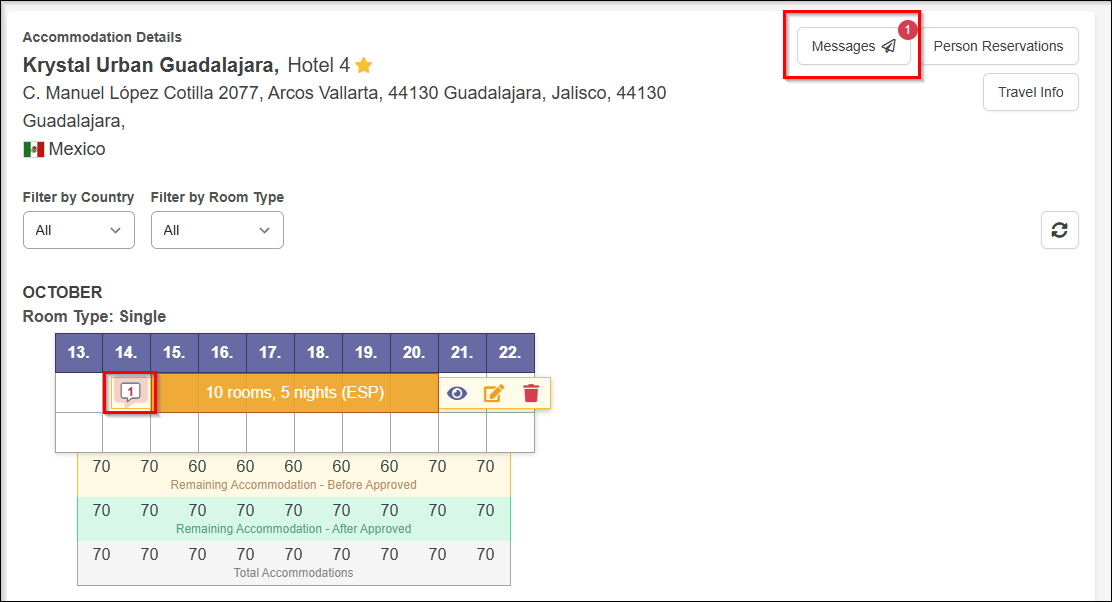Select the 22. date column header
Image resolution: width=1112 pixels, height=602 pixels.
[510, 353]
